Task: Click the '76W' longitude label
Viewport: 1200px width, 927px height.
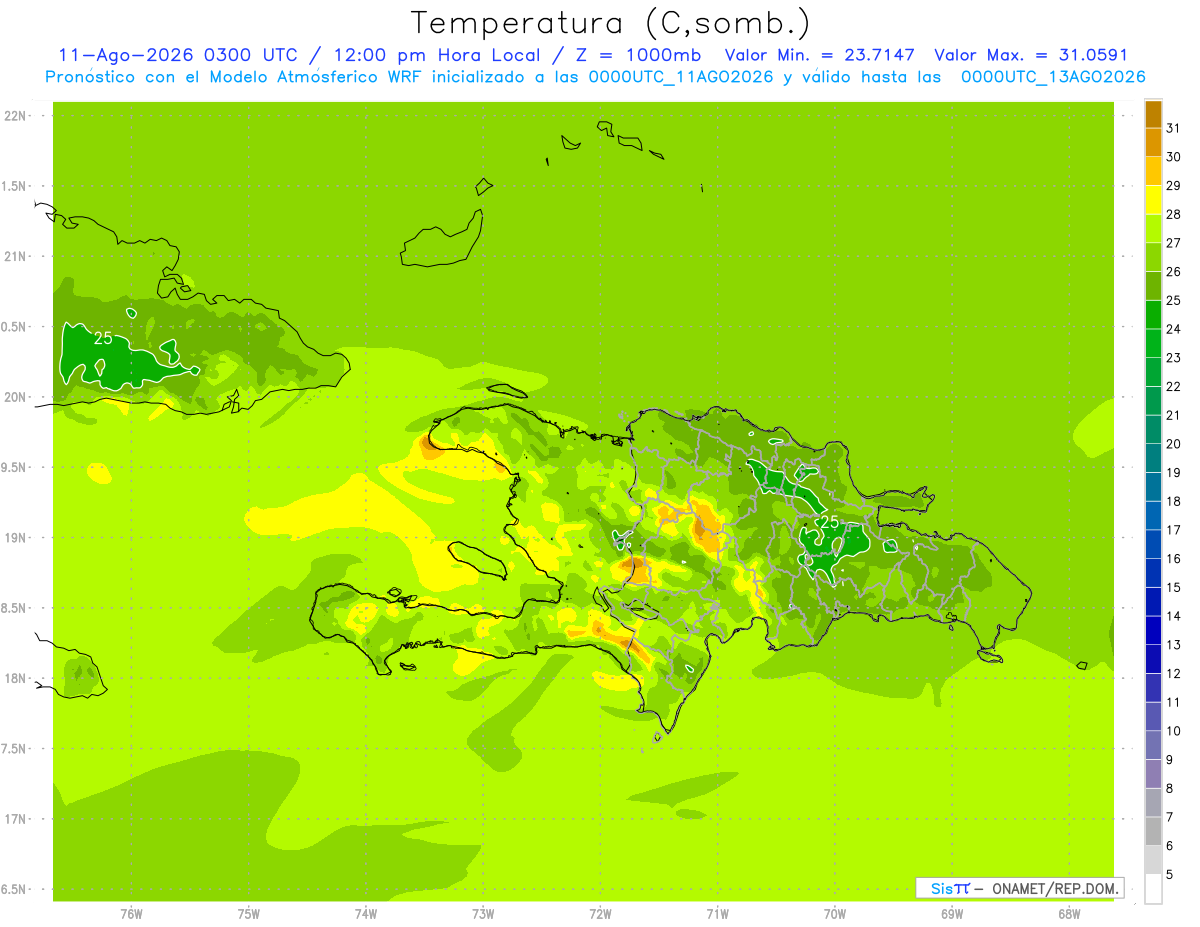Action: (x=131, y=914)
